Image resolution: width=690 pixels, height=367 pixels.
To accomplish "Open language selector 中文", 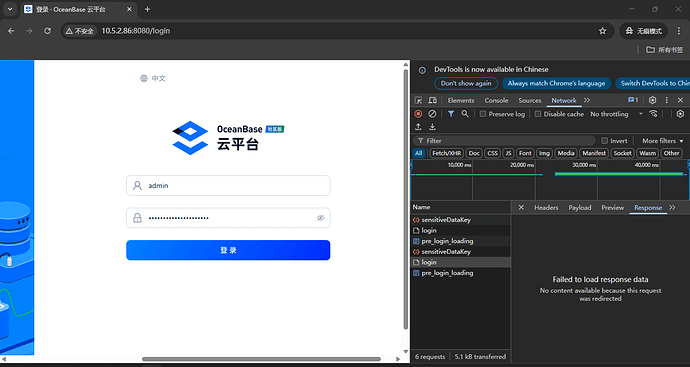I will pos(153,78).
